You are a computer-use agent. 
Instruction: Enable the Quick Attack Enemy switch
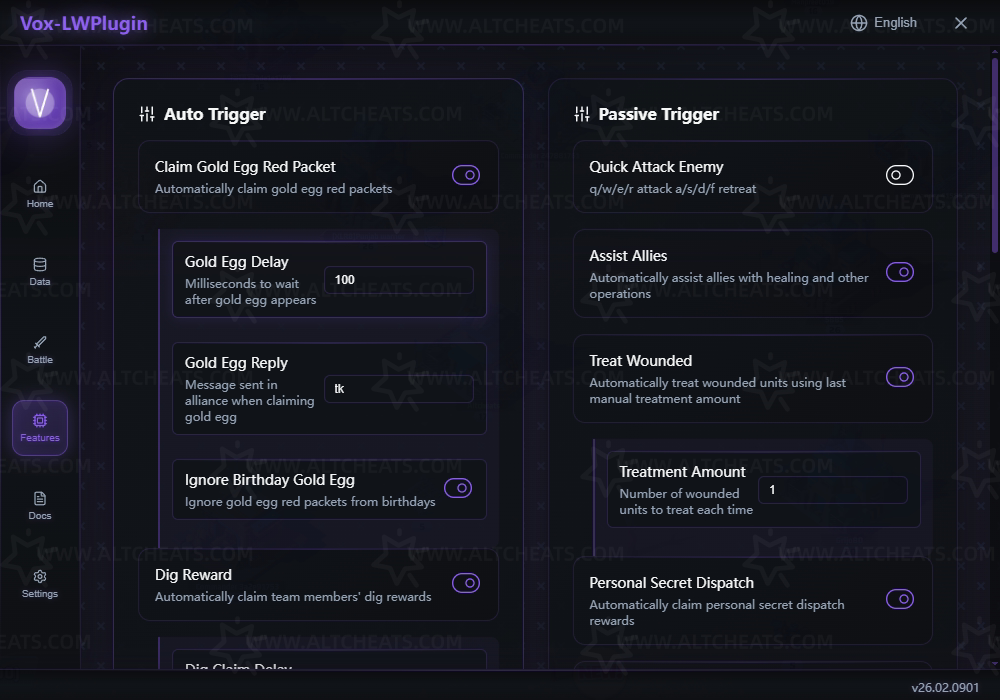point(900,175)
